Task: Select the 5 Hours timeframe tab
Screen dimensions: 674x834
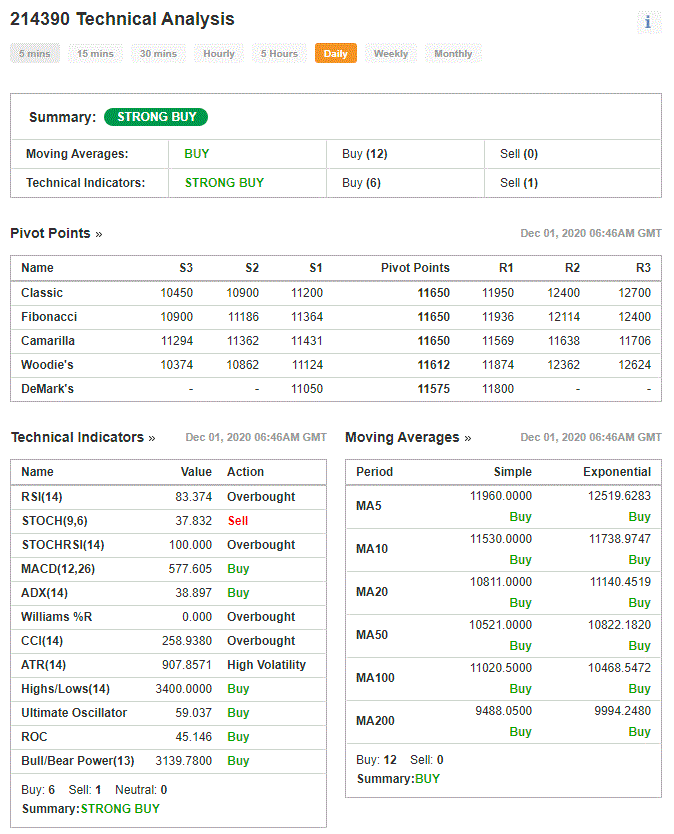Action: [279, 54]
